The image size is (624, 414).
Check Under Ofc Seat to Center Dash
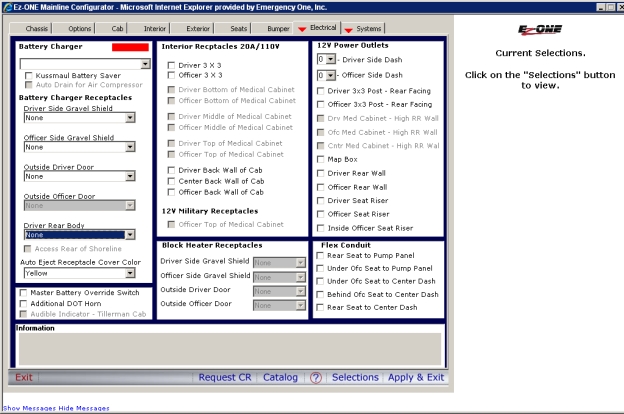[x=320, y=281]
